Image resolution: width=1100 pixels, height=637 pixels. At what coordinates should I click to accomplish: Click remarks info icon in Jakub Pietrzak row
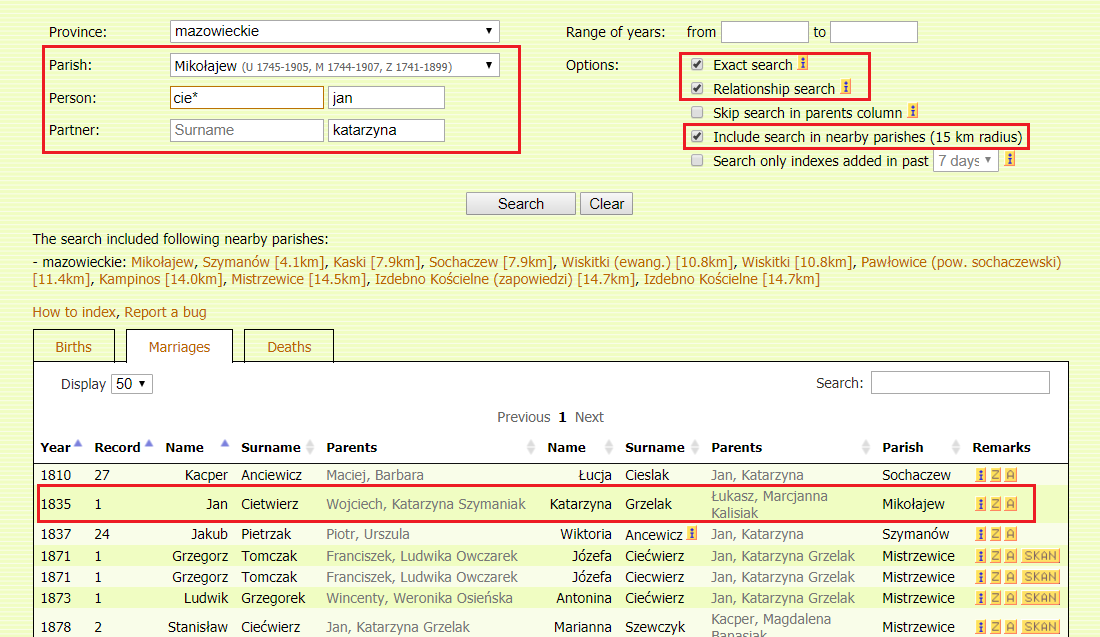980,535
